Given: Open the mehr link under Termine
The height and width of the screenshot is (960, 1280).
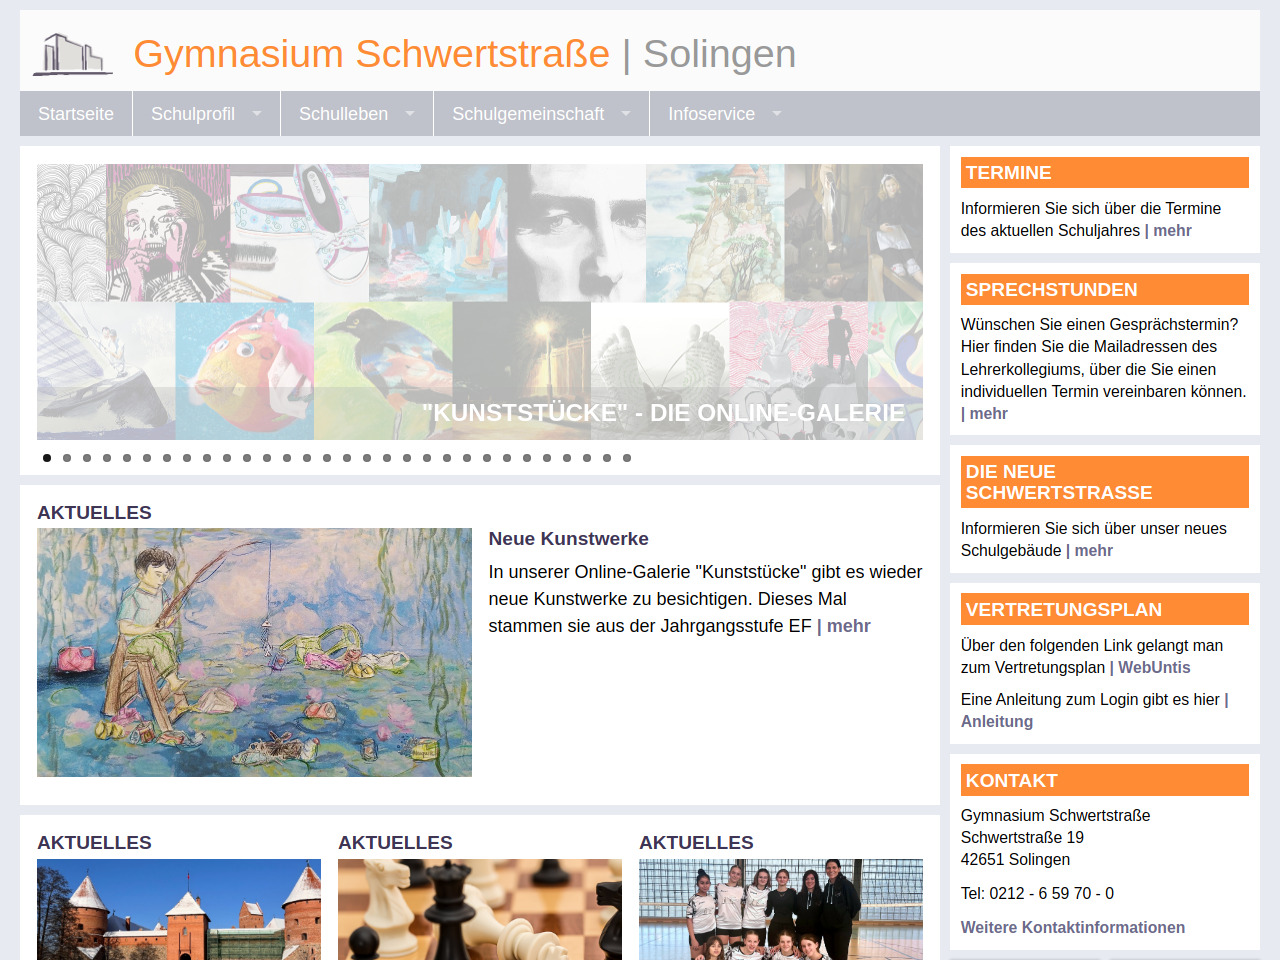Looking at the screenshot, I should (1172, 231).
